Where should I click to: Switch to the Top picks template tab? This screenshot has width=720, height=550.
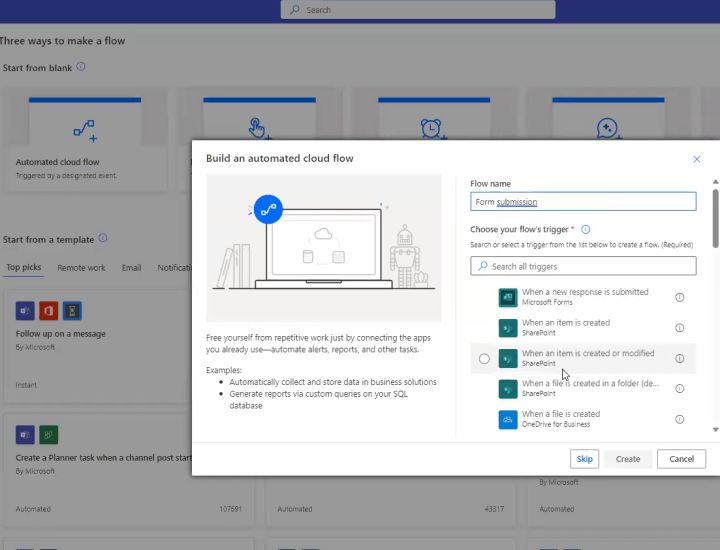pyautogui.click(x=24, y=267)
